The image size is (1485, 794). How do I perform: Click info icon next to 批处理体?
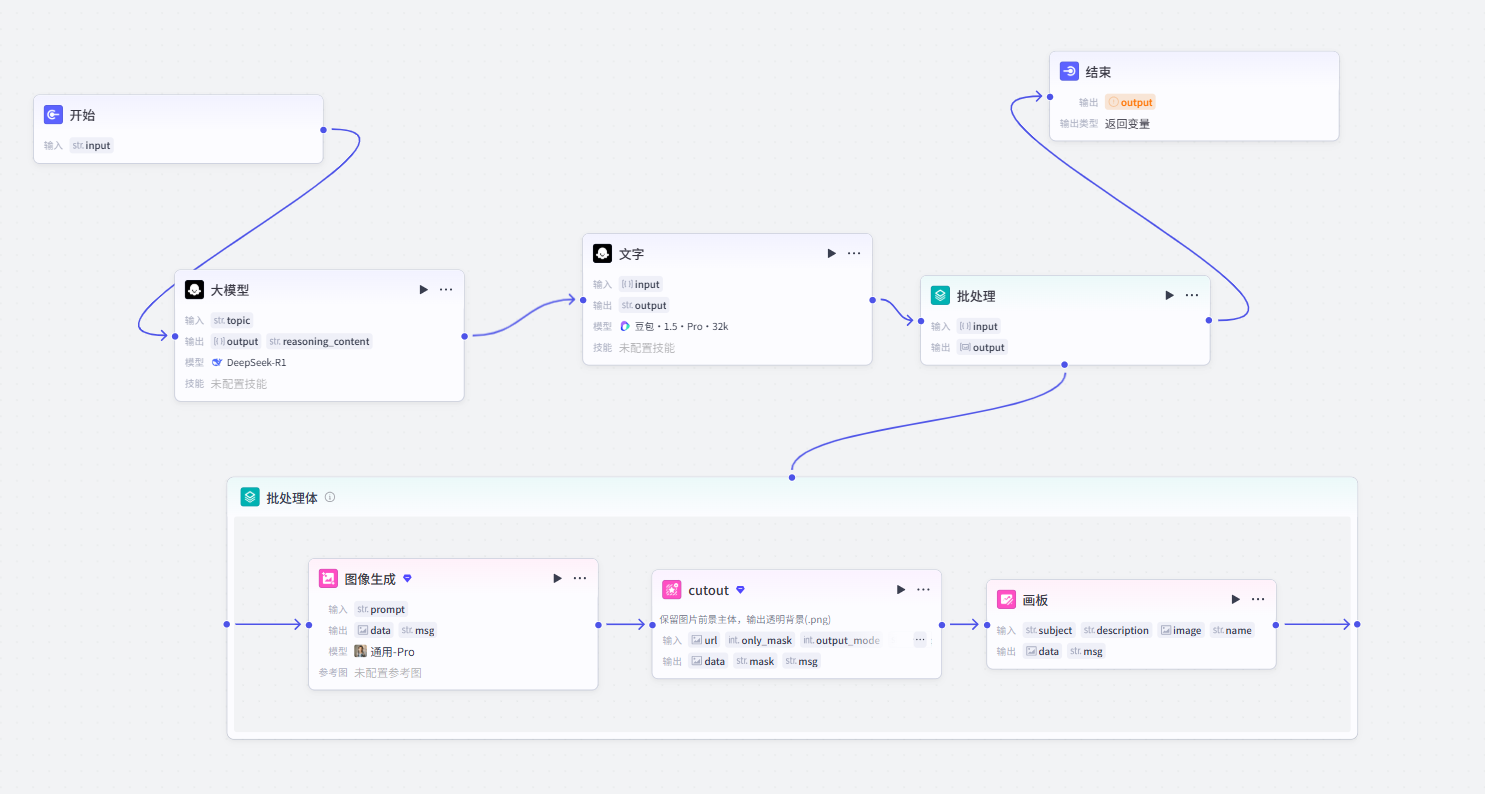[330, 497]
